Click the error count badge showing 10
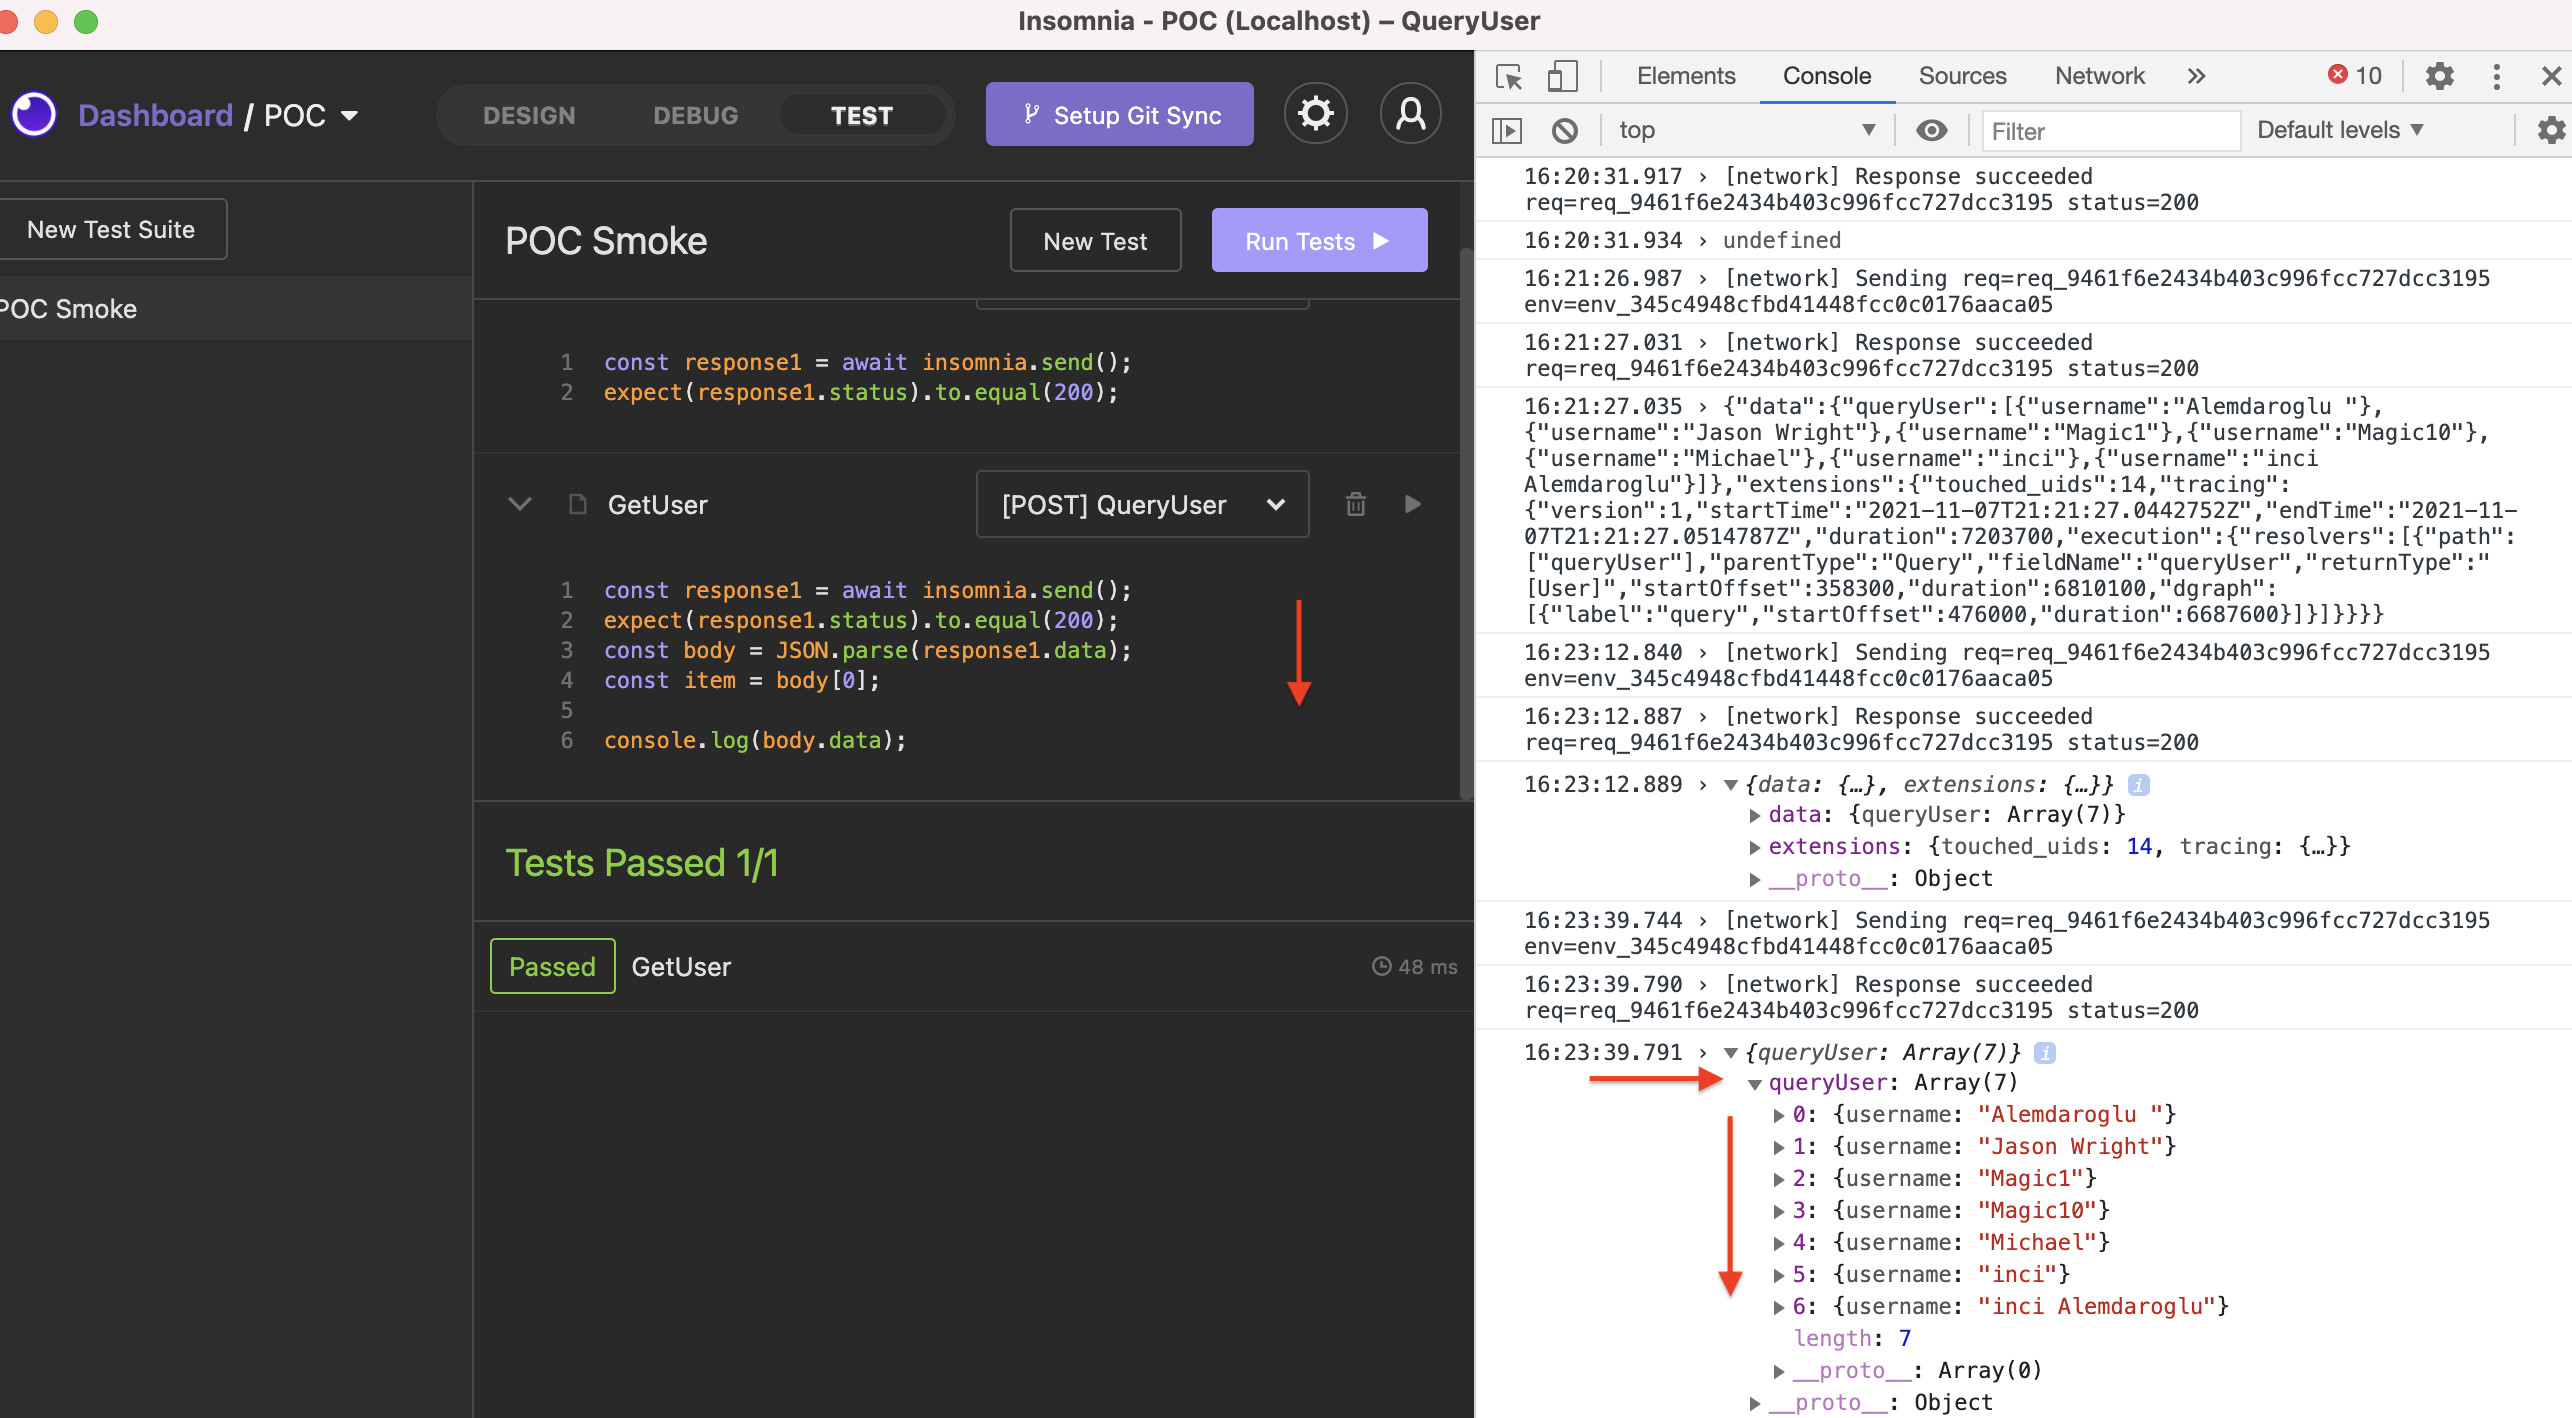Image resolution: width=2572 pixels, height=1418 pixels. click(x=2353, y=75)
